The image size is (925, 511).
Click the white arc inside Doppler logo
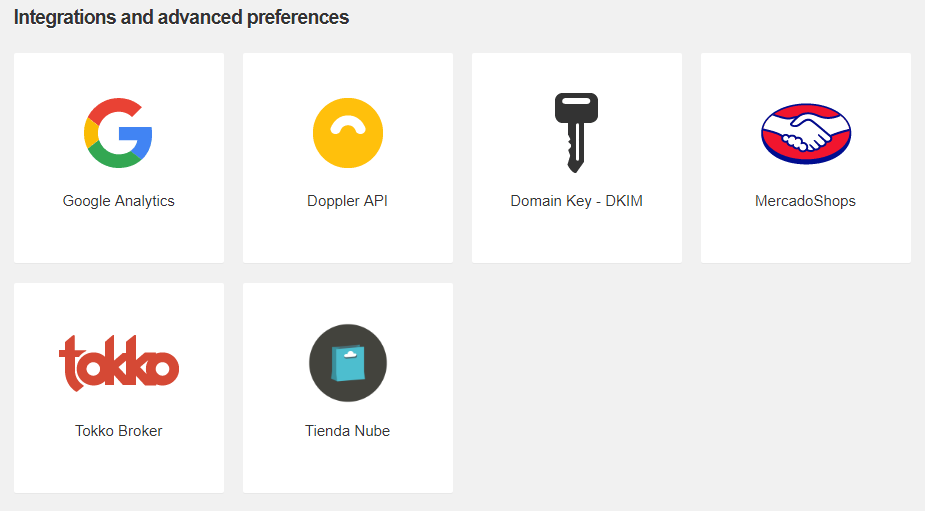pyautogui.click(x=347, y=124)
